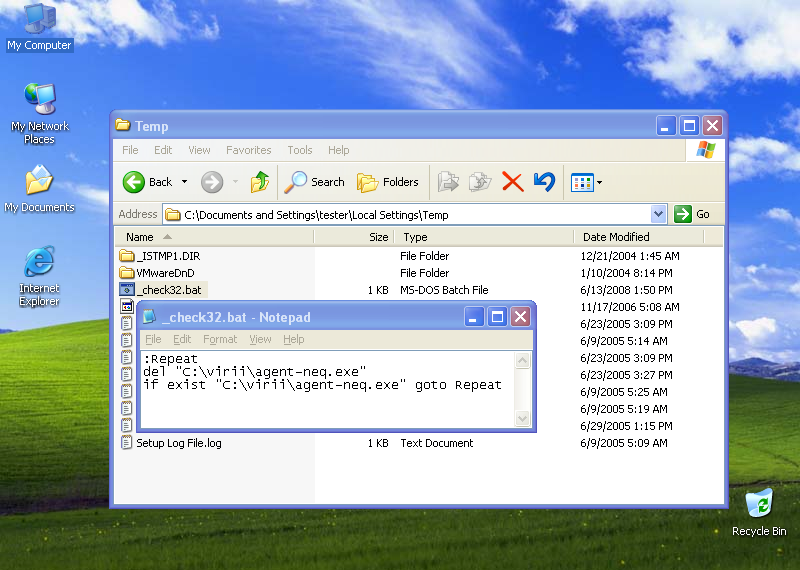Select the Setup Log File.log icon
The image size is (800, 570).
pos(127,442)
